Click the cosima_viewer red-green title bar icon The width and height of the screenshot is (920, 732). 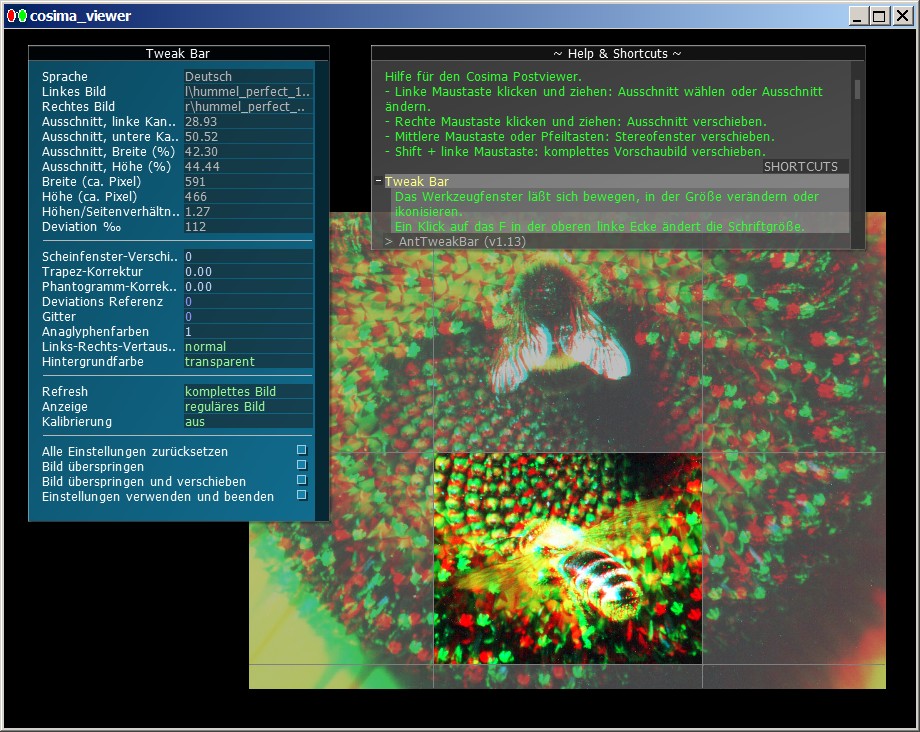[x=17, y=16]
